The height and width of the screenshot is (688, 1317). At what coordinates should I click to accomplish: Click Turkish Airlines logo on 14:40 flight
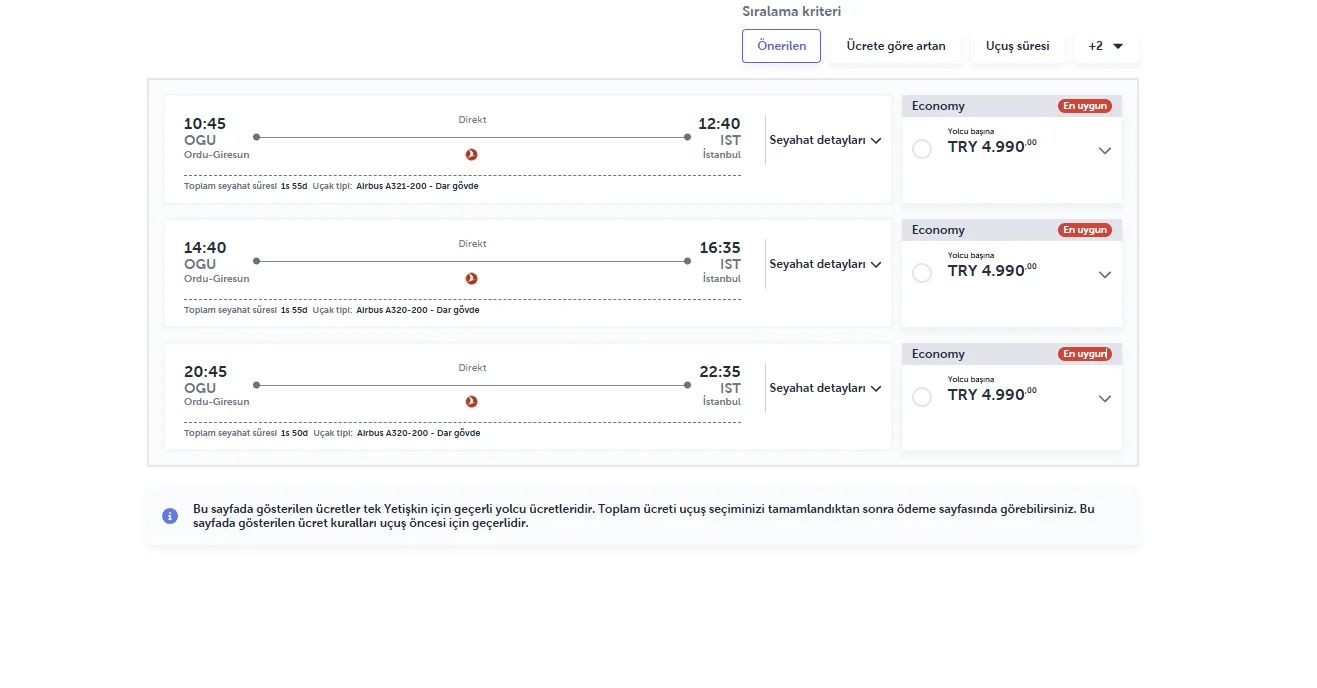[x=472, y=278]
